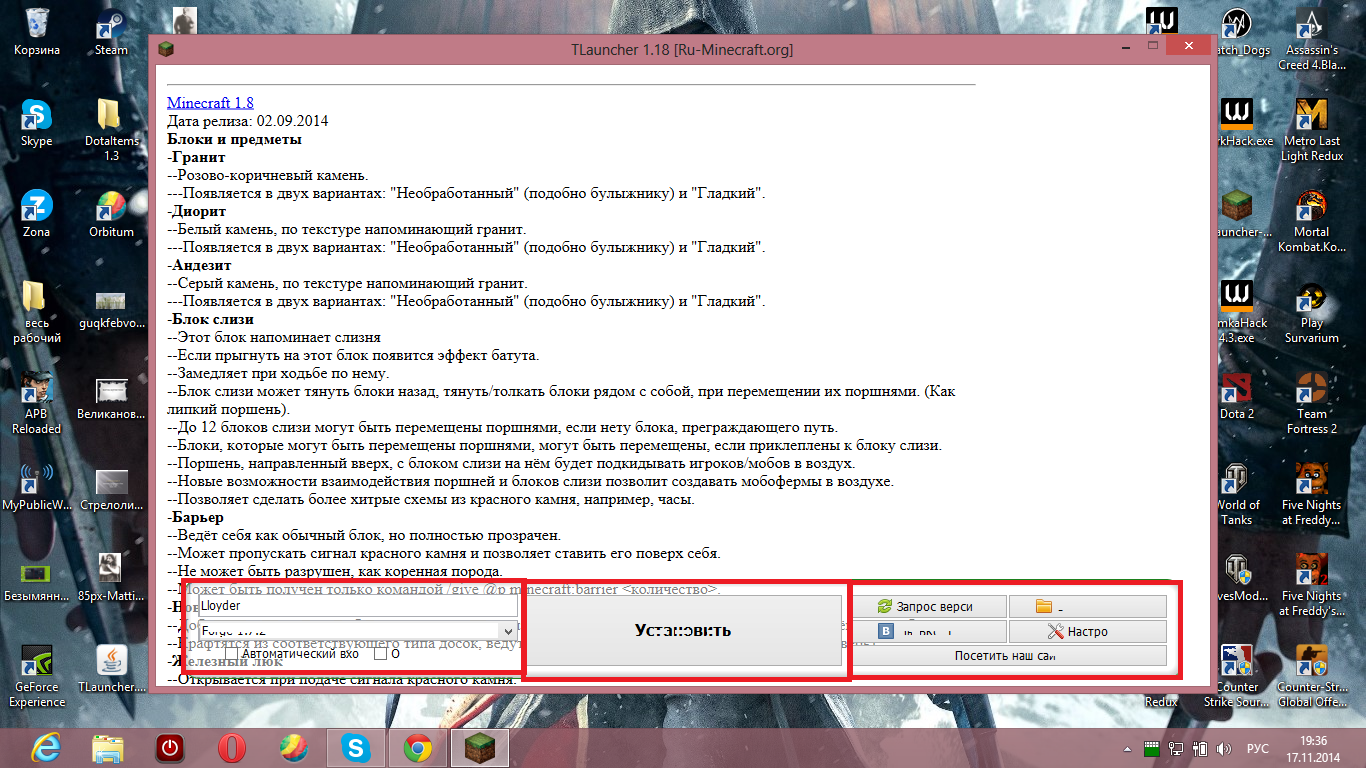1366x768 pixels.
Task: Select the Orbitum desktop shortcut
Action: 111,213
